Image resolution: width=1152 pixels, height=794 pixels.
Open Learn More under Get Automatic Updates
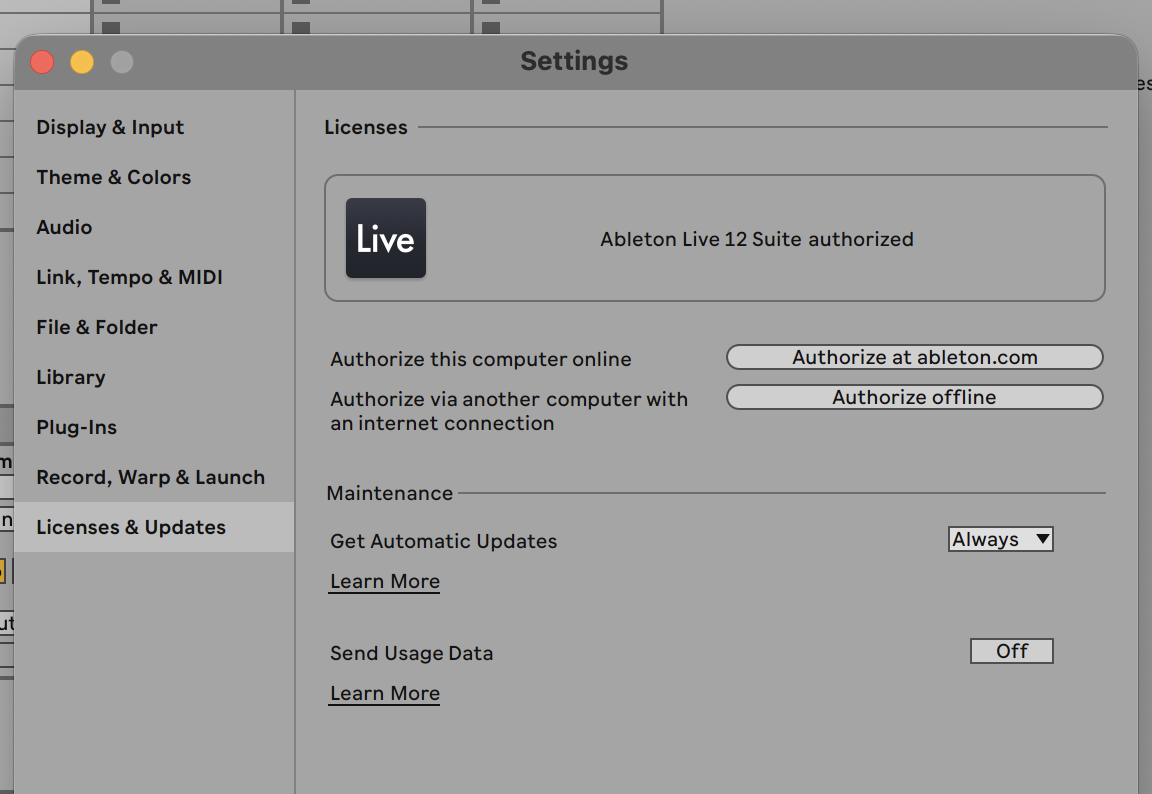[384, 581]
